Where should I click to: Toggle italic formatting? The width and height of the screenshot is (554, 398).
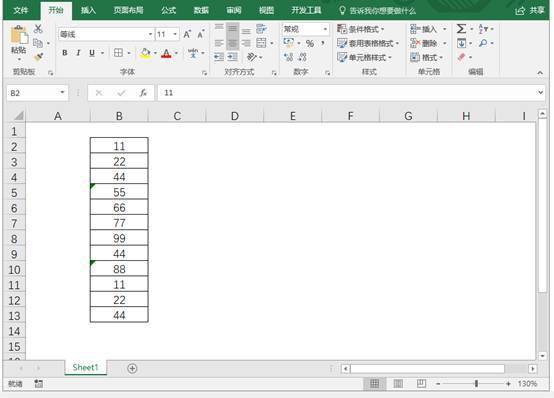coord(78,53)
